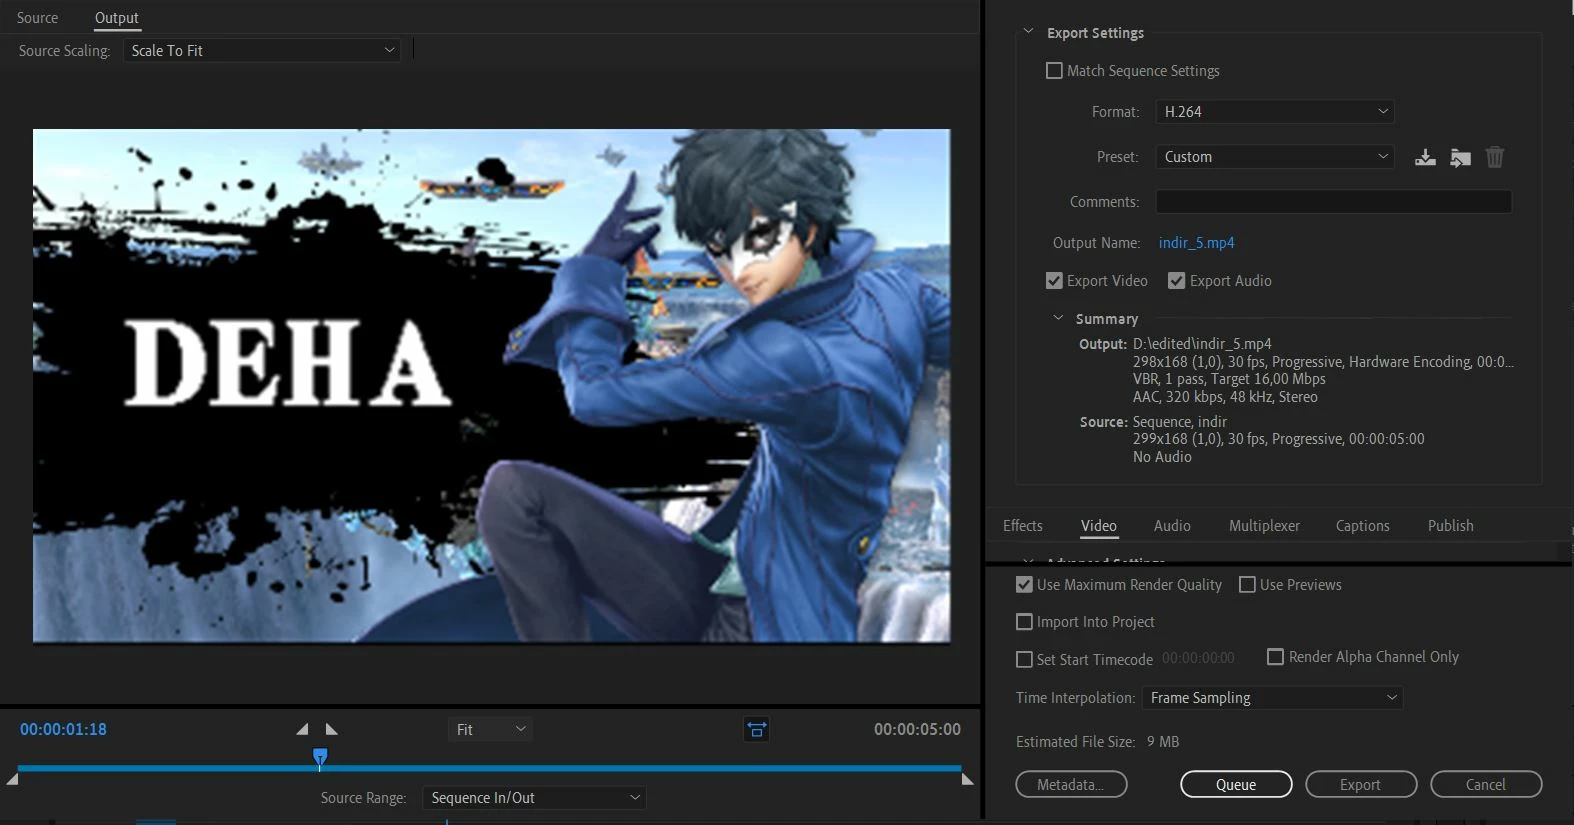Click the Cancel button
The height and width of the screenshot is (825, 1574).
[1486, 785]
